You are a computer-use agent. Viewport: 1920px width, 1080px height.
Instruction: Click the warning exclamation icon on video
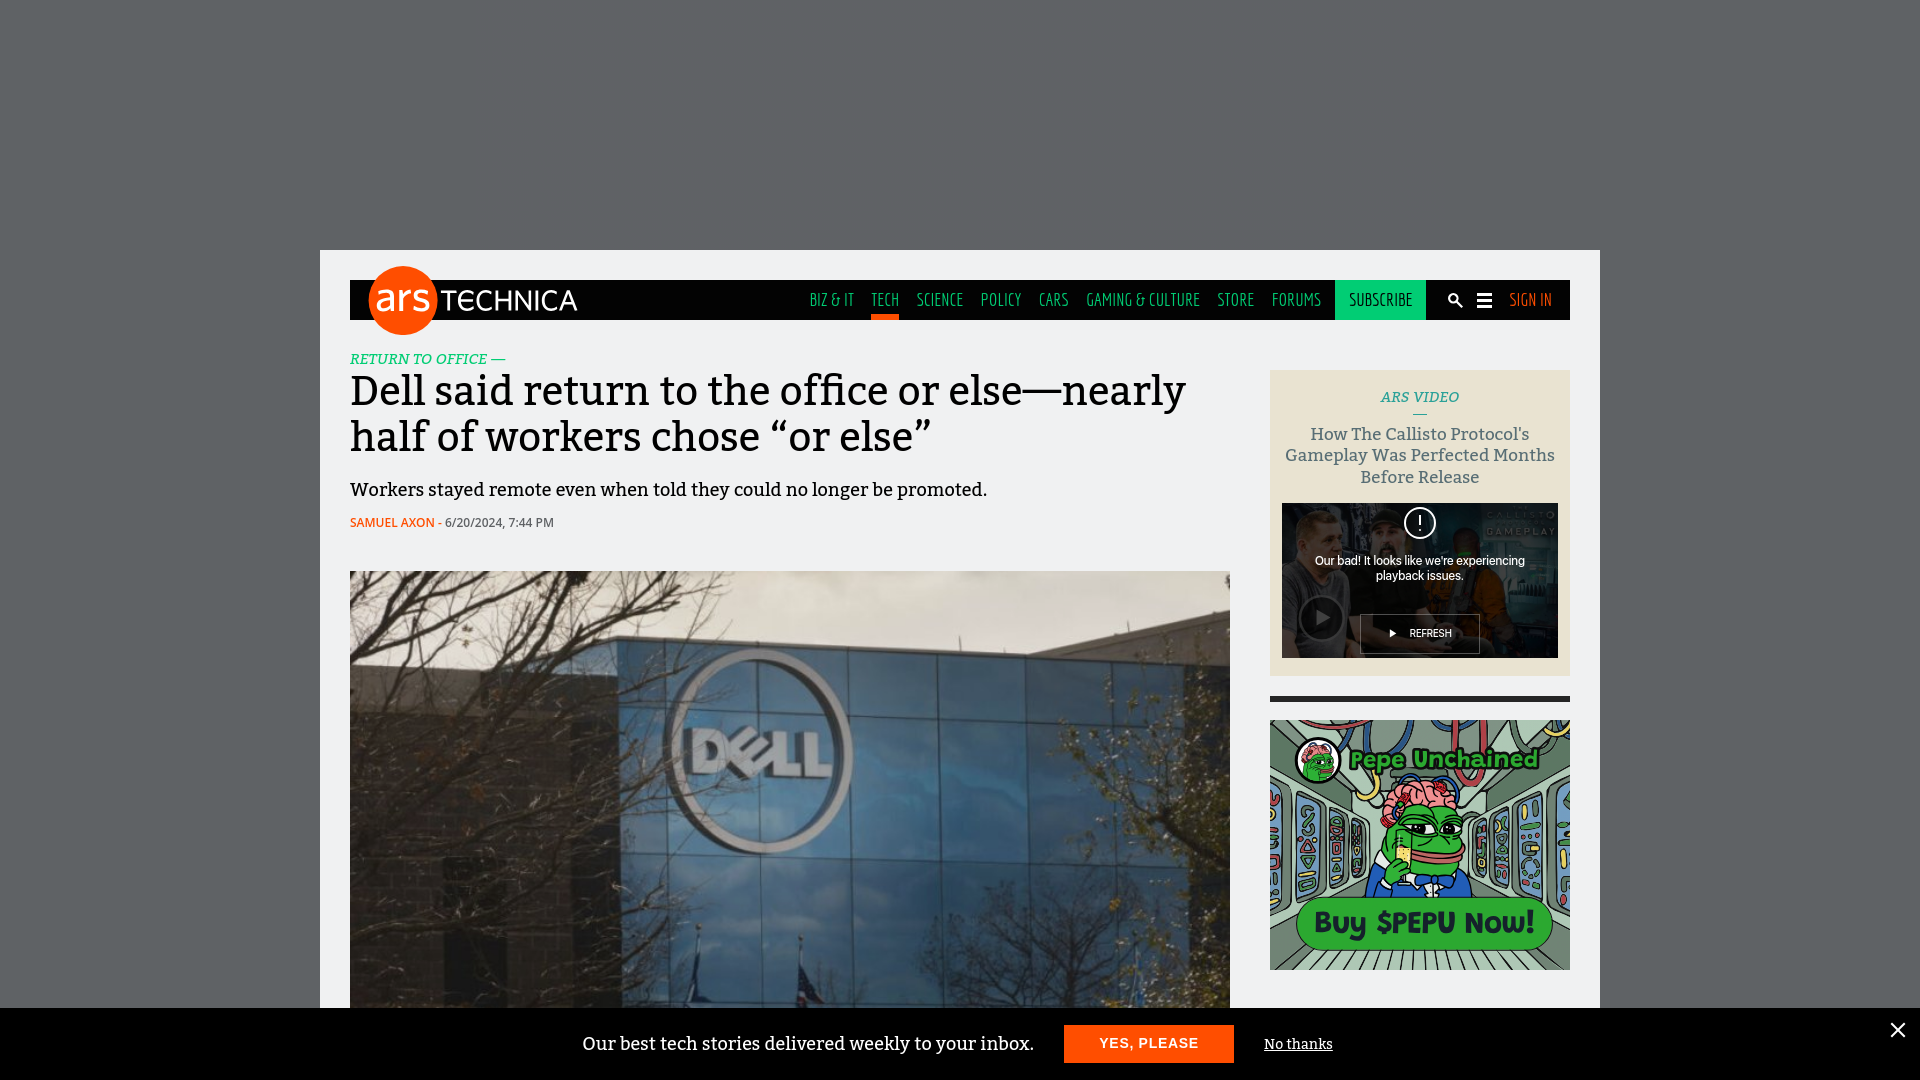[1419, 524]
